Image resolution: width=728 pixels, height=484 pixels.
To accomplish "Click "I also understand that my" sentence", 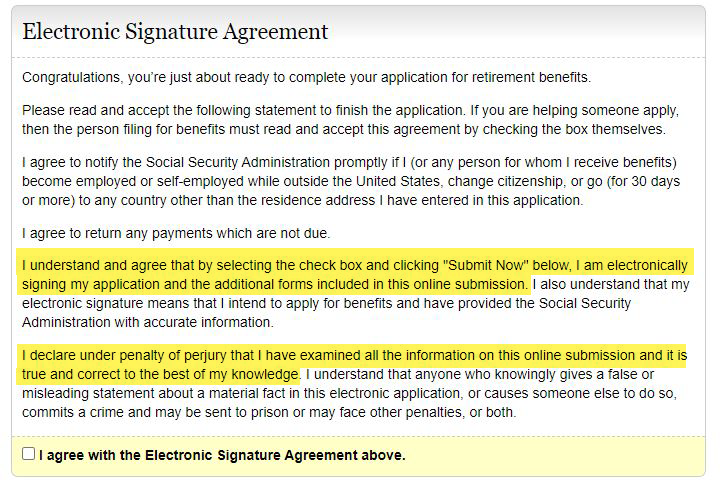I will [612, 284].
